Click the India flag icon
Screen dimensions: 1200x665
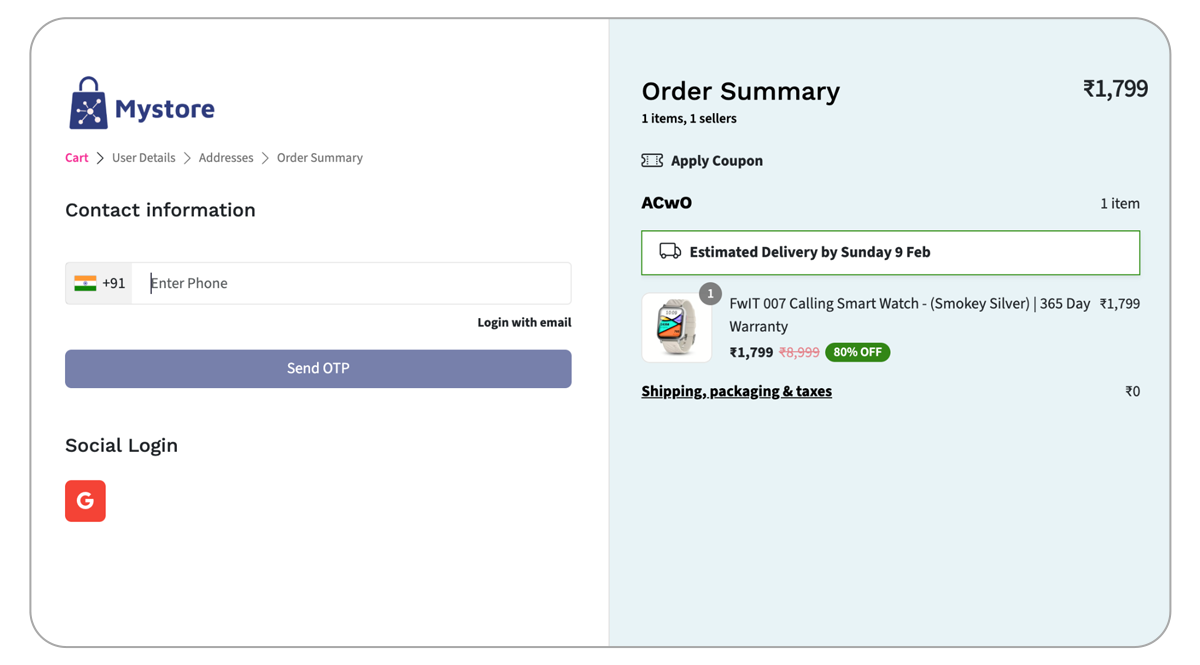click(x=85, y=283)
